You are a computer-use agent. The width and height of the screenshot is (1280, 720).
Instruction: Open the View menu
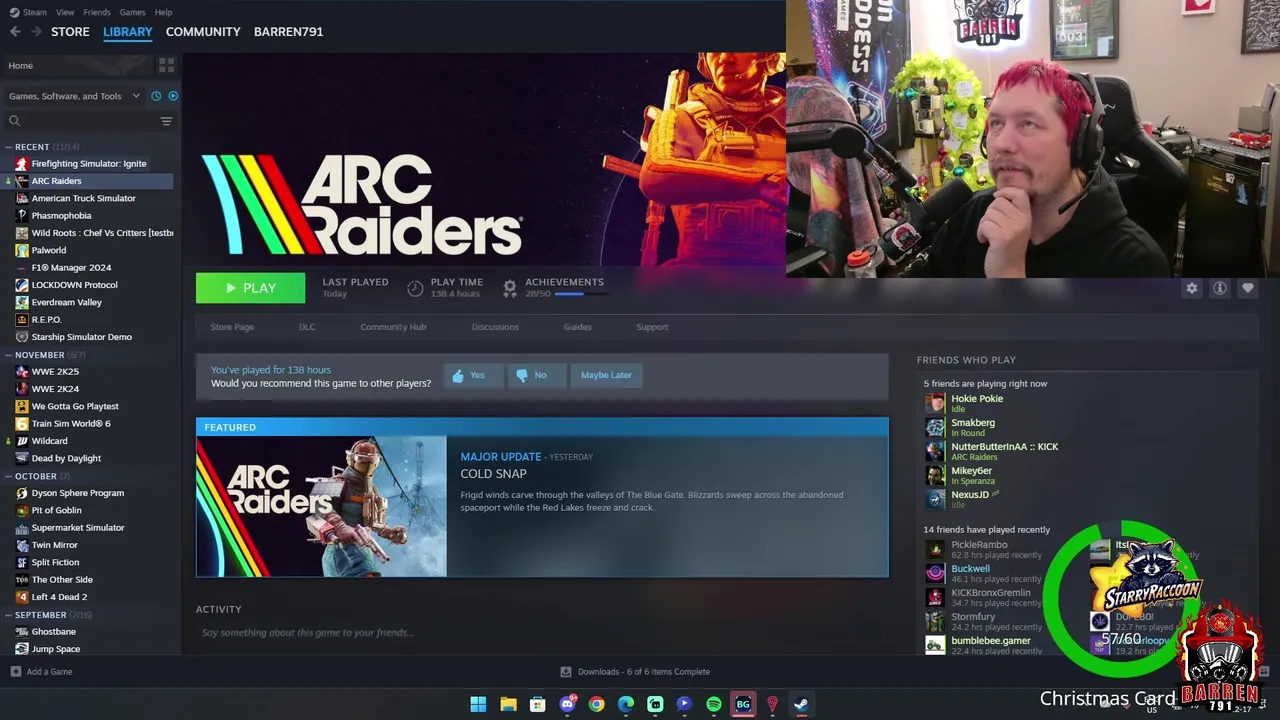click(65, 12)
